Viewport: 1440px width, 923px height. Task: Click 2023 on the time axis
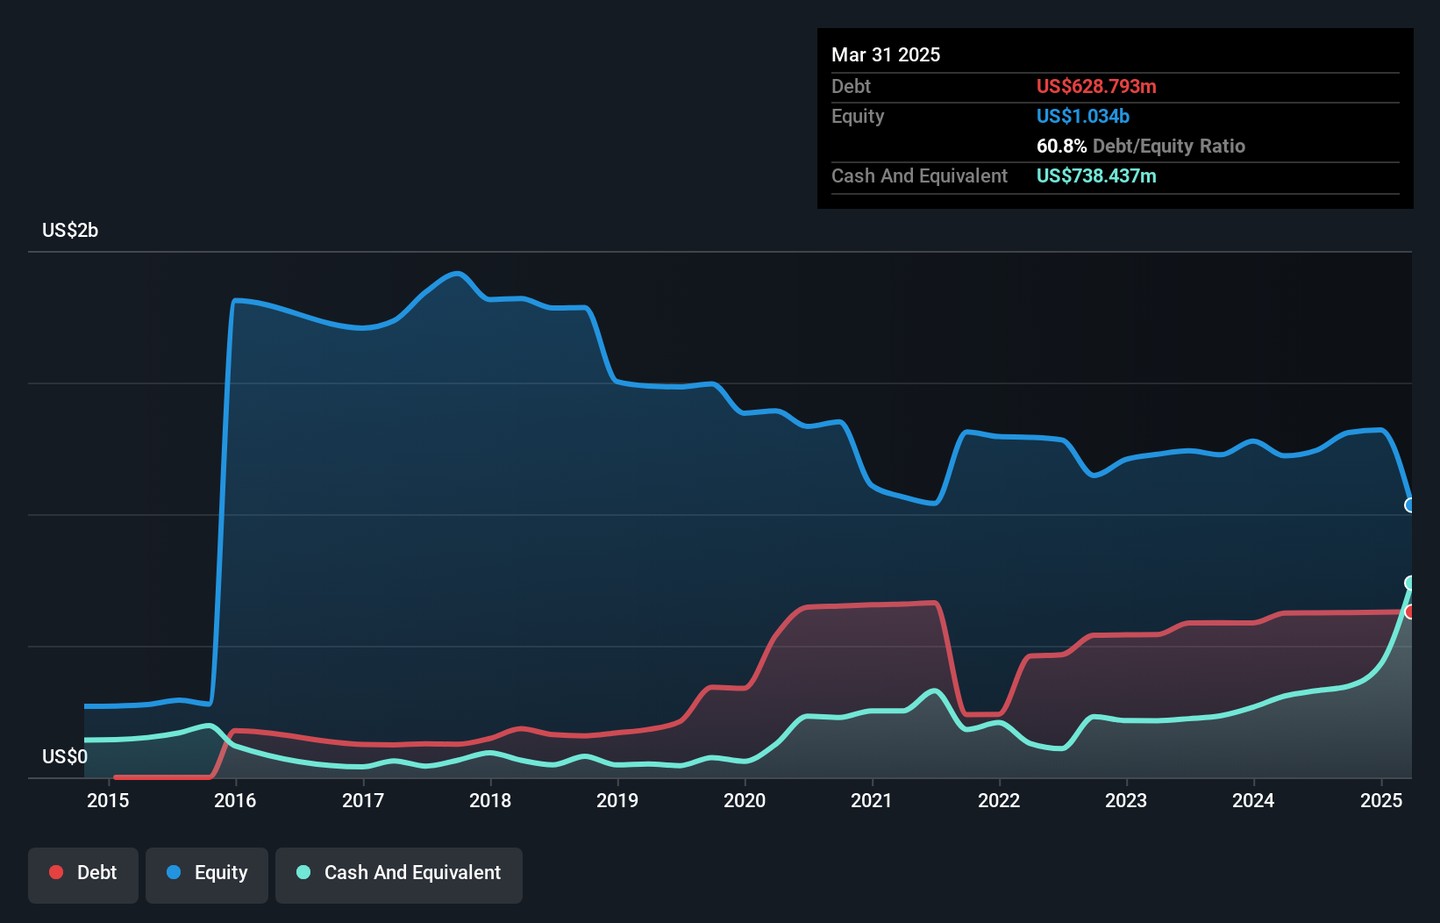pos(1126,801)
